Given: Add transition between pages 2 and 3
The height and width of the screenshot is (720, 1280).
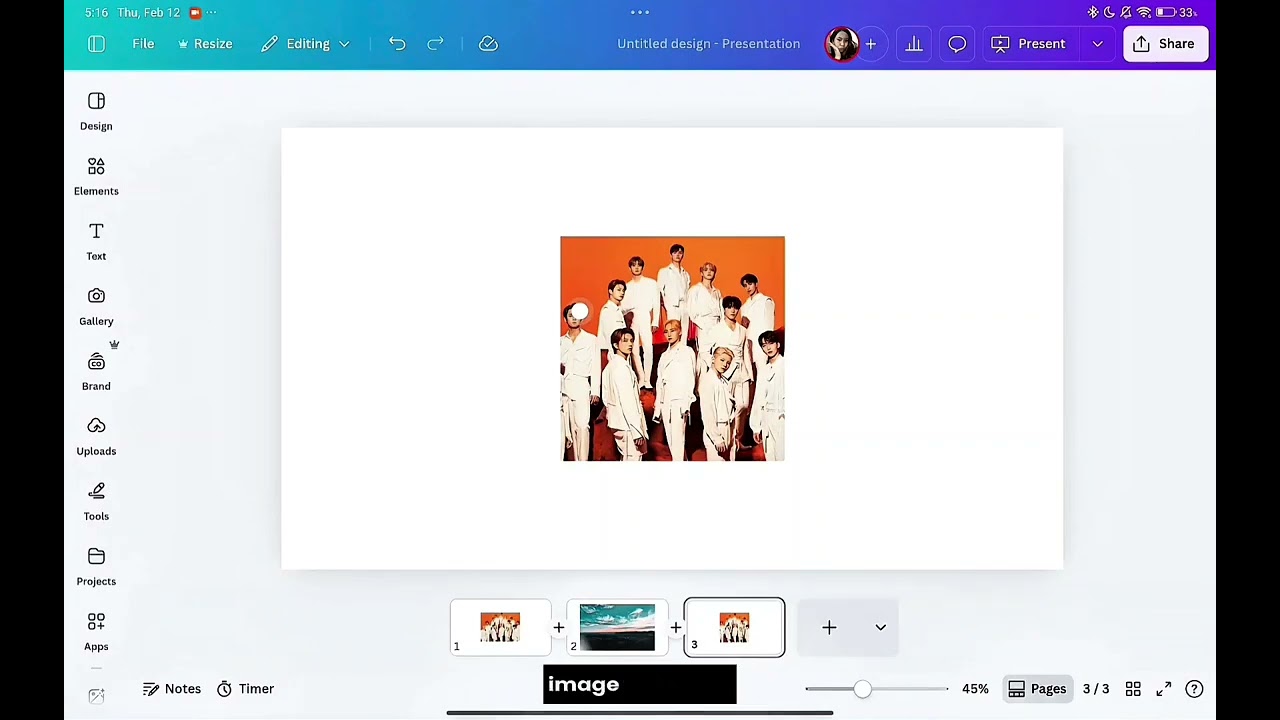Looking at the screenshot, I should [x=676, y=628].
